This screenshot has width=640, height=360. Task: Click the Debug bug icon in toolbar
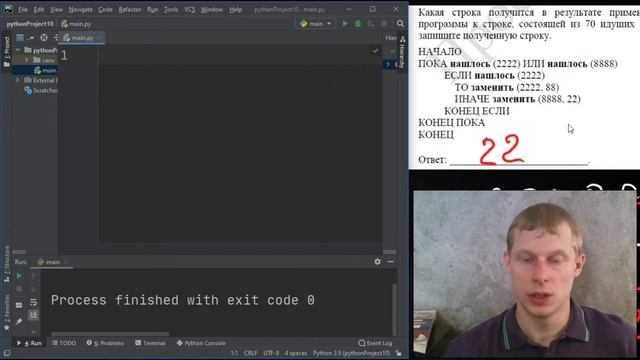tap(358, 24)
